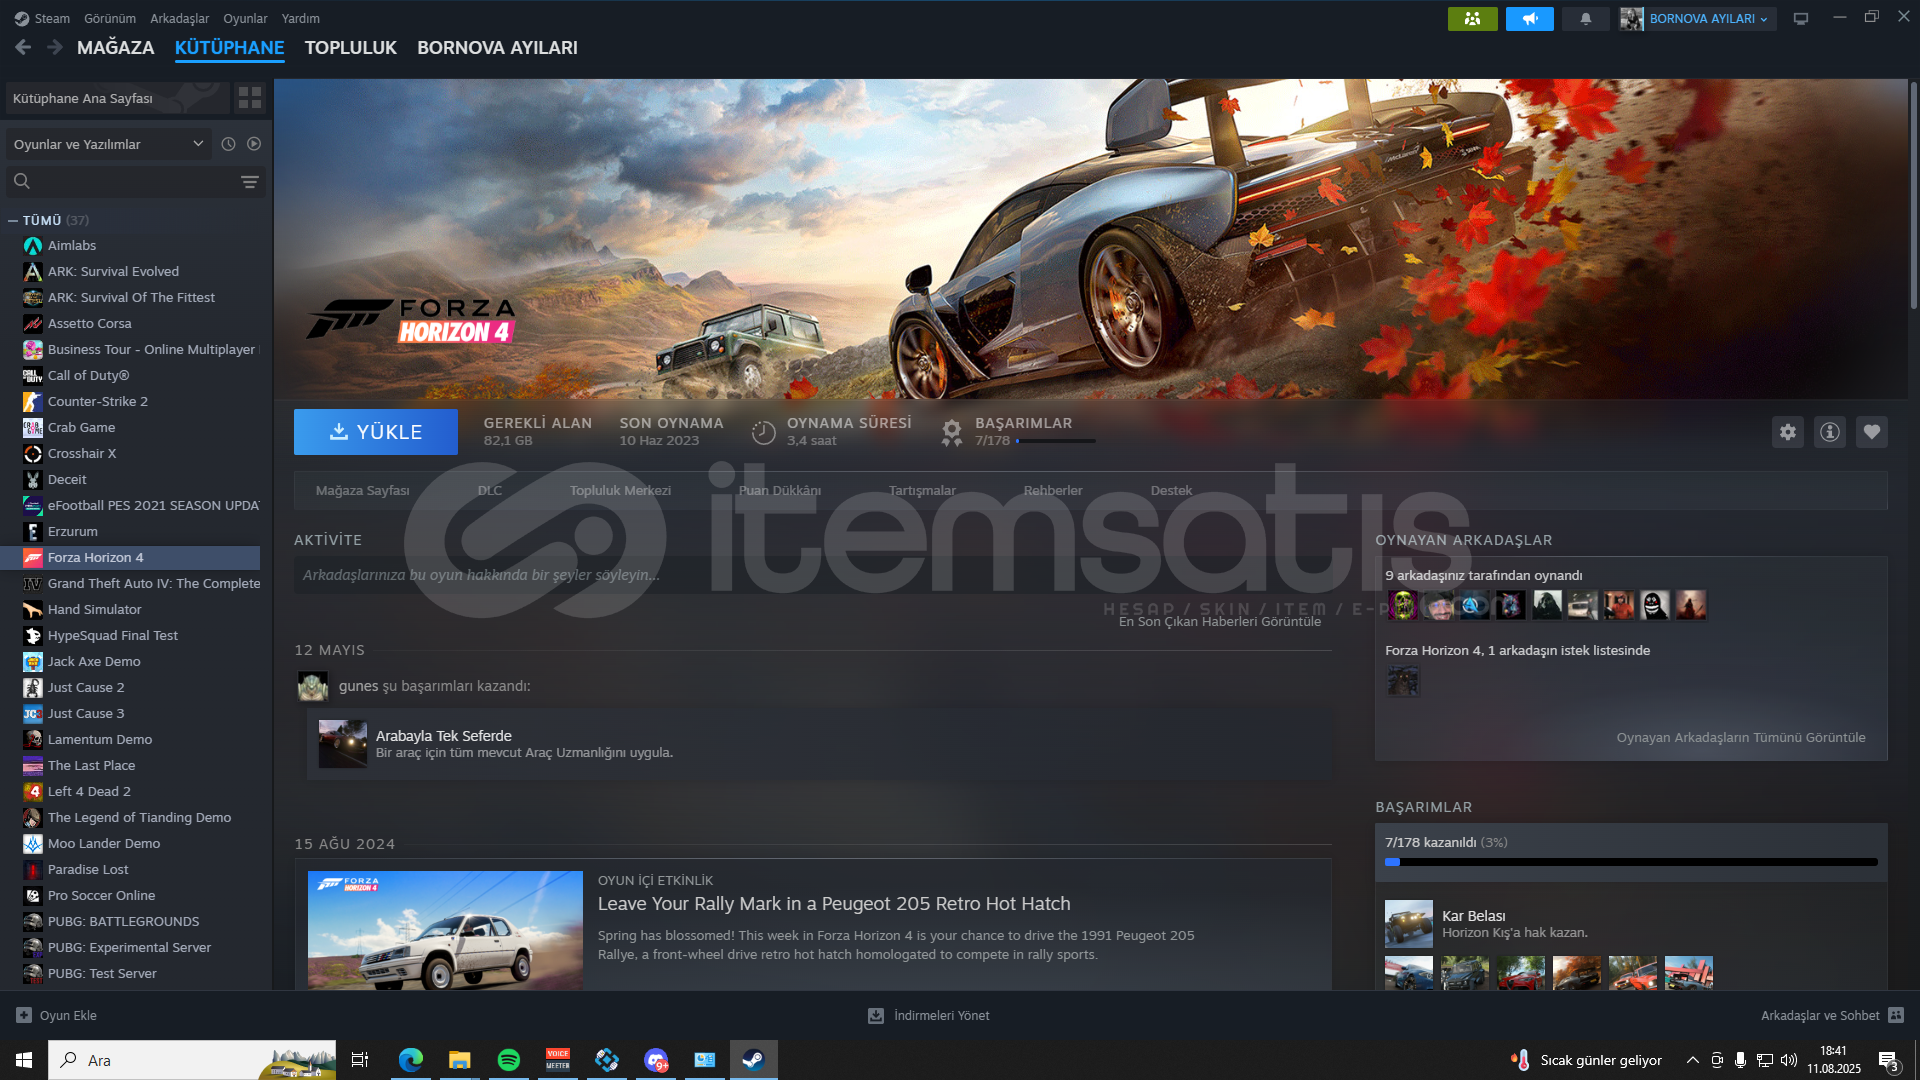This screenshot has height=1080, width=1920.
Task: Click the 7/178 achievements progress bar
Action: click(1631, 862)
